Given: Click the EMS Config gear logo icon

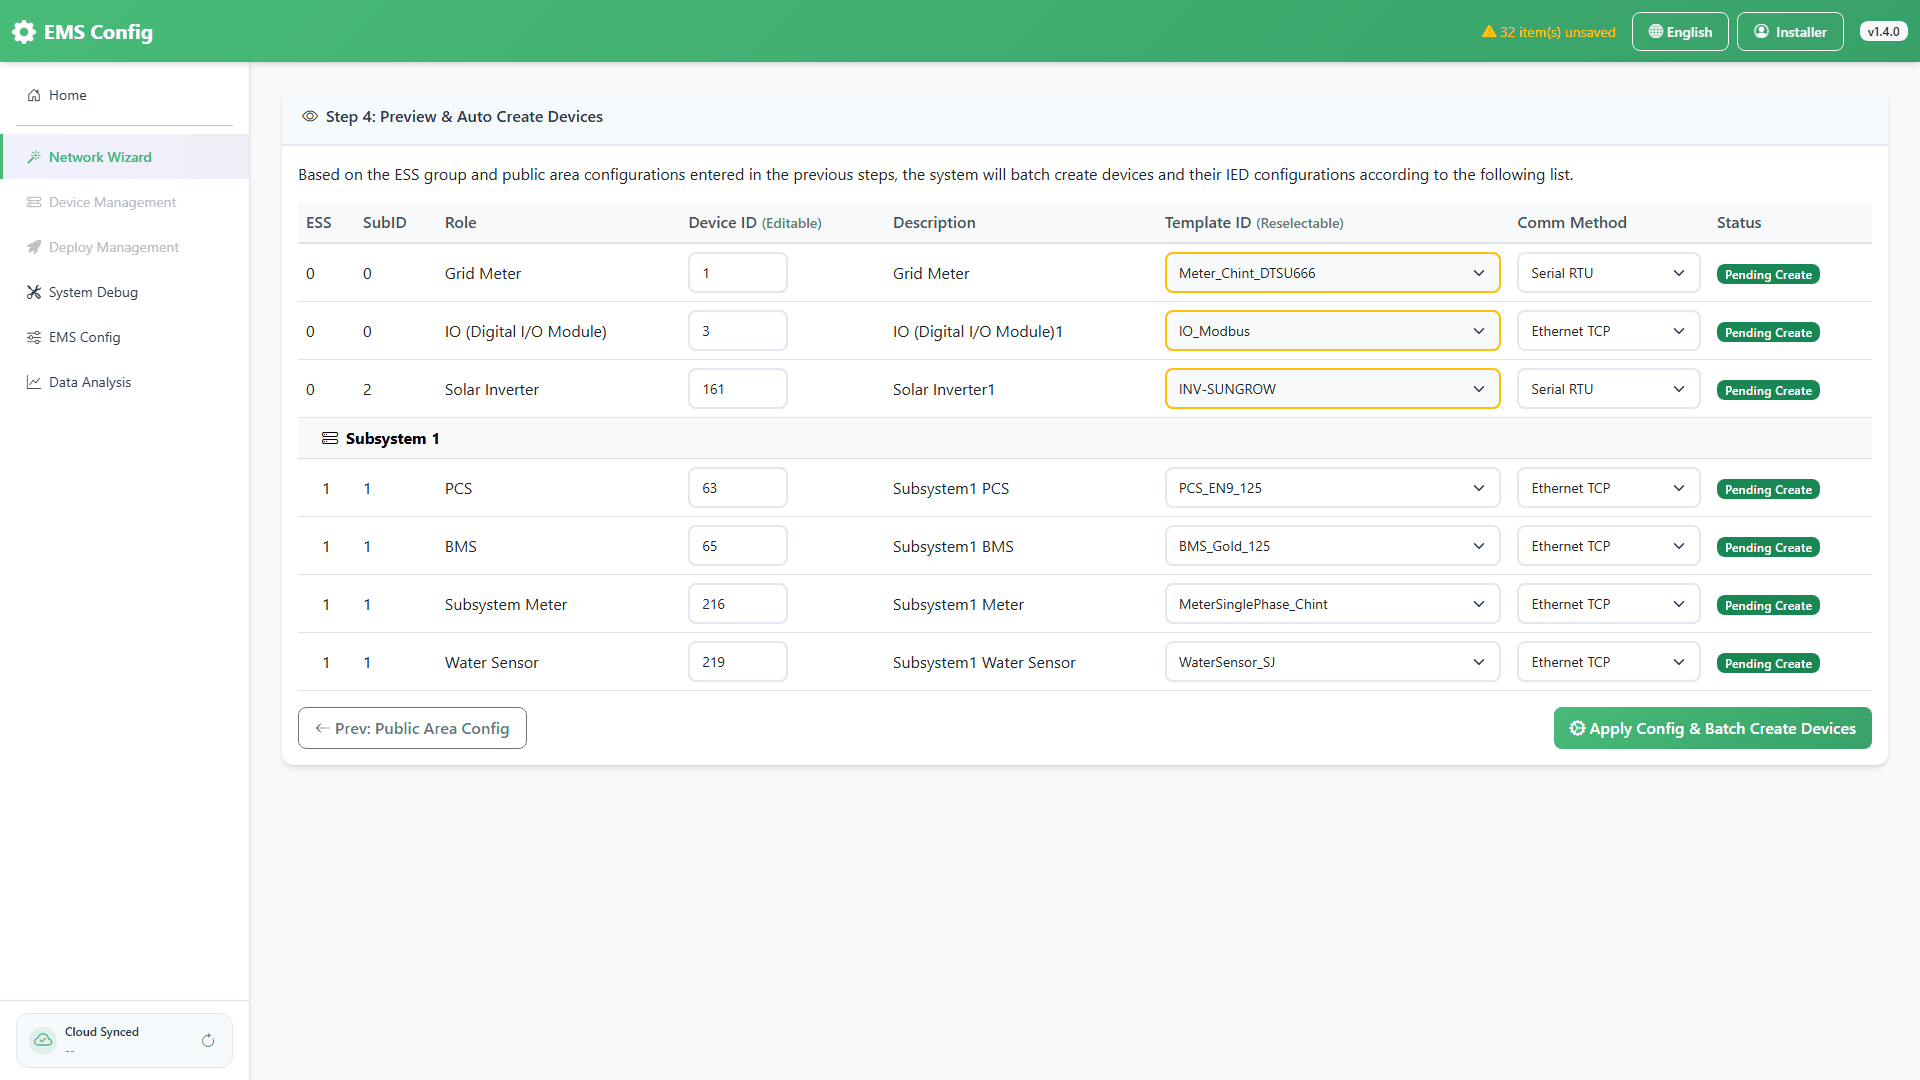Looking at the screenshot, I should (24, 32).
